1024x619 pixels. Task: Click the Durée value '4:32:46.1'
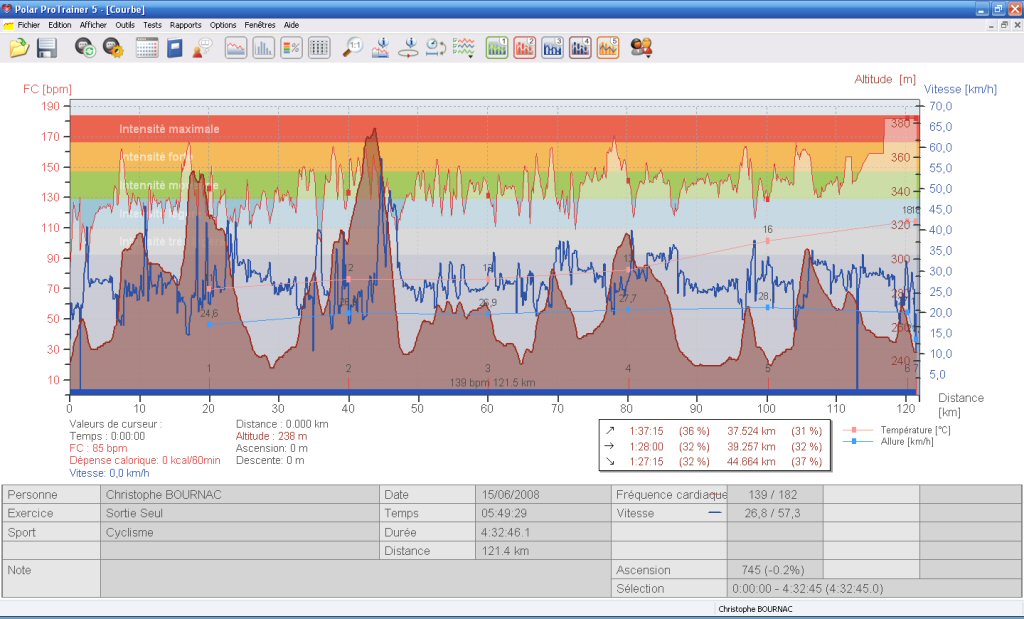click(505, 532)
